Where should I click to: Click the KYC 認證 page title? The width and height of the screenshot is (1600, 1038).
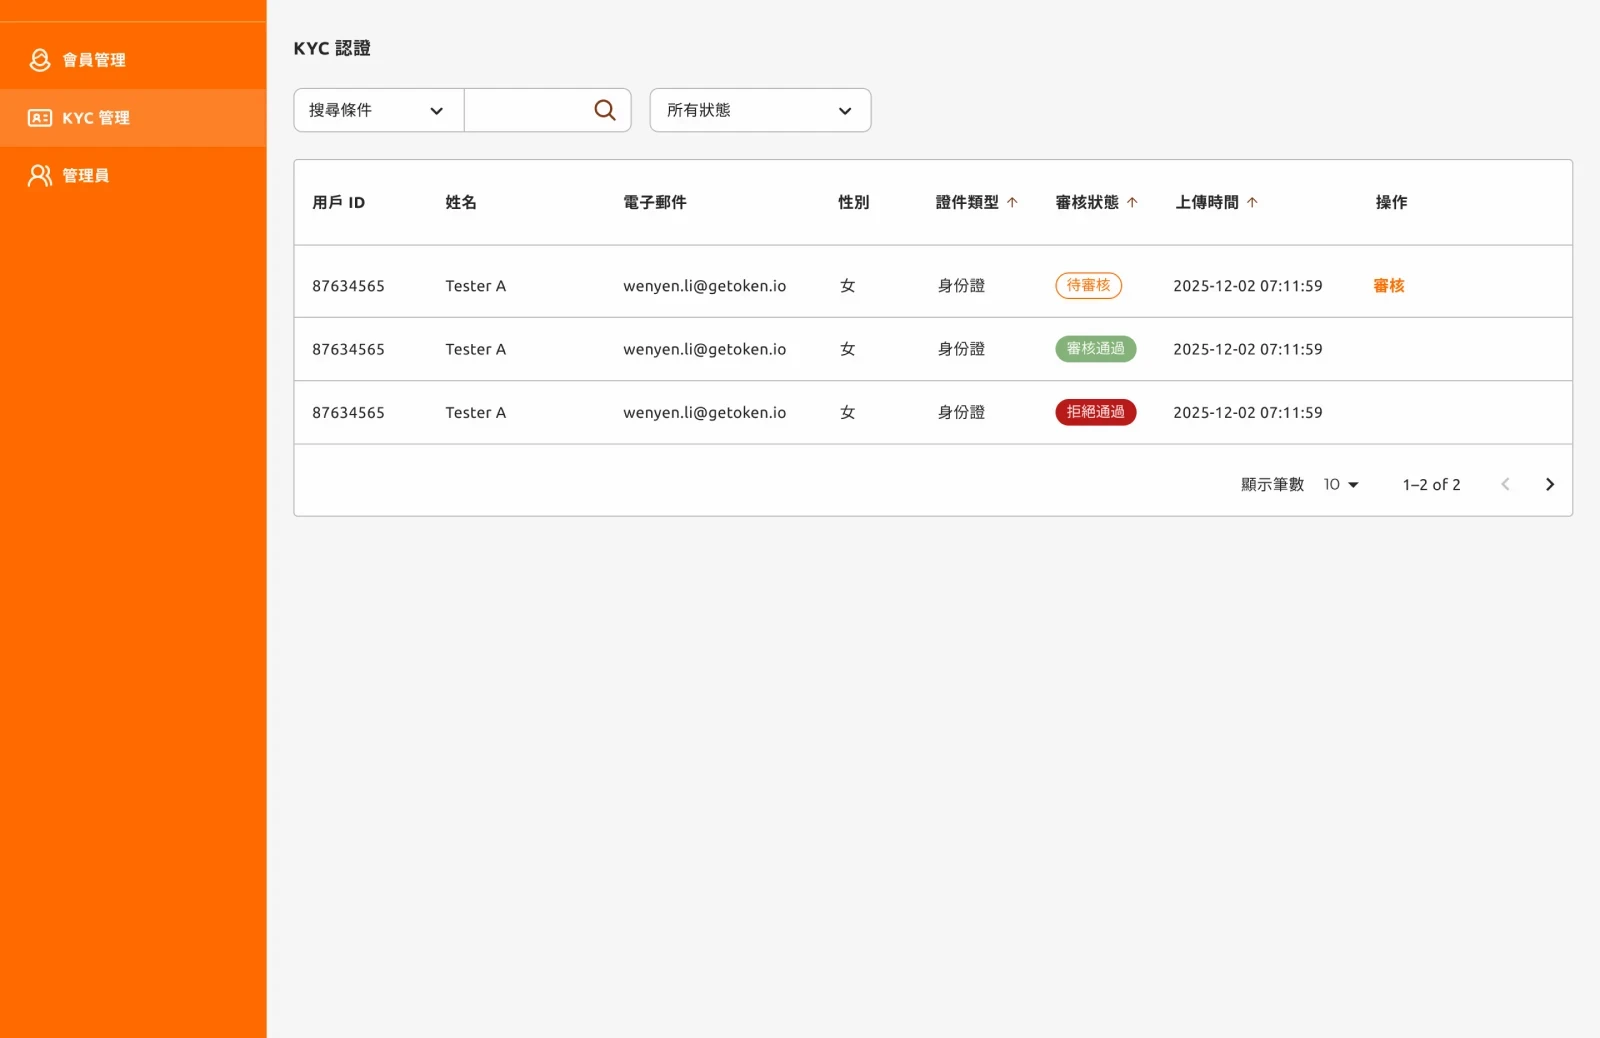point(332,47)
